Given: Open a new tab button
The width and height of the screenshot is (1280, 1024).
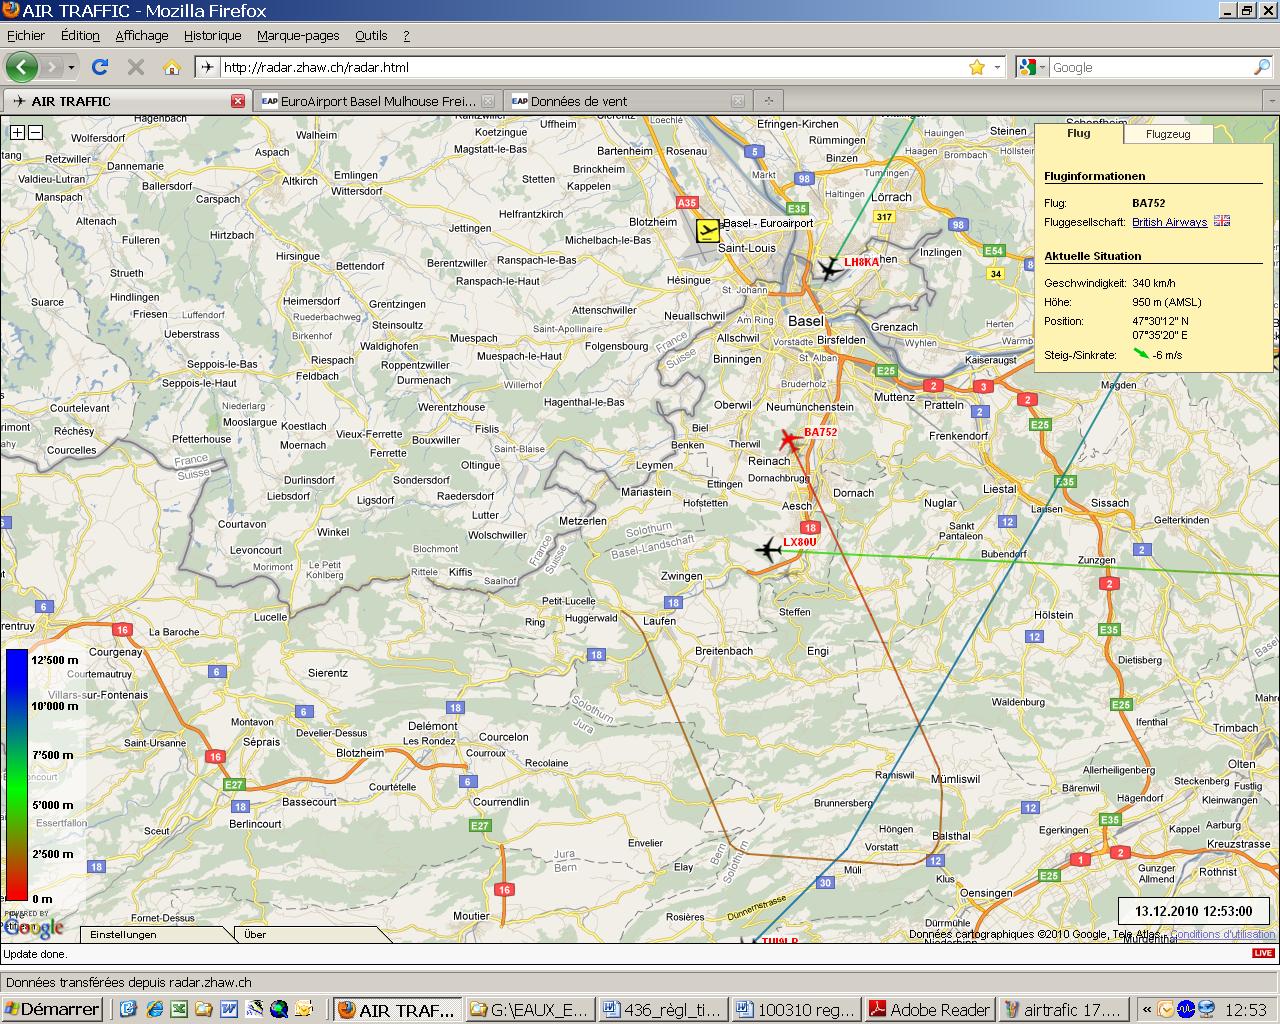Looking at the screenshot, I should coord(769,101).
